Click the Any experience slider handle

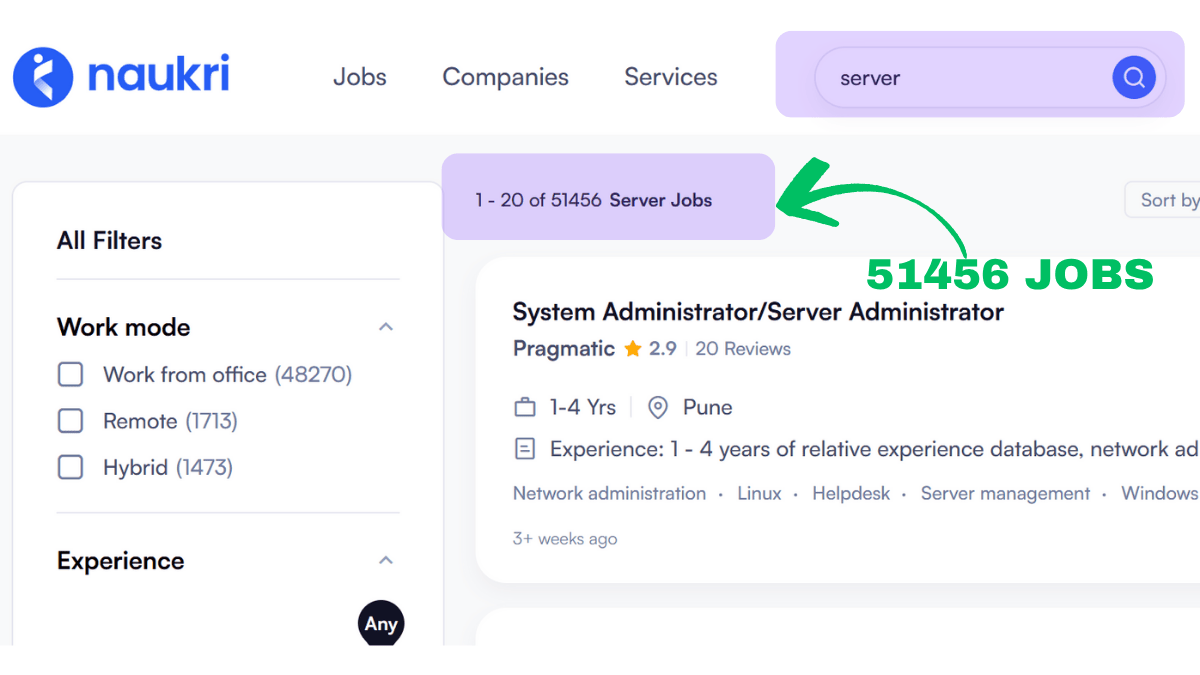click(381, 624)
